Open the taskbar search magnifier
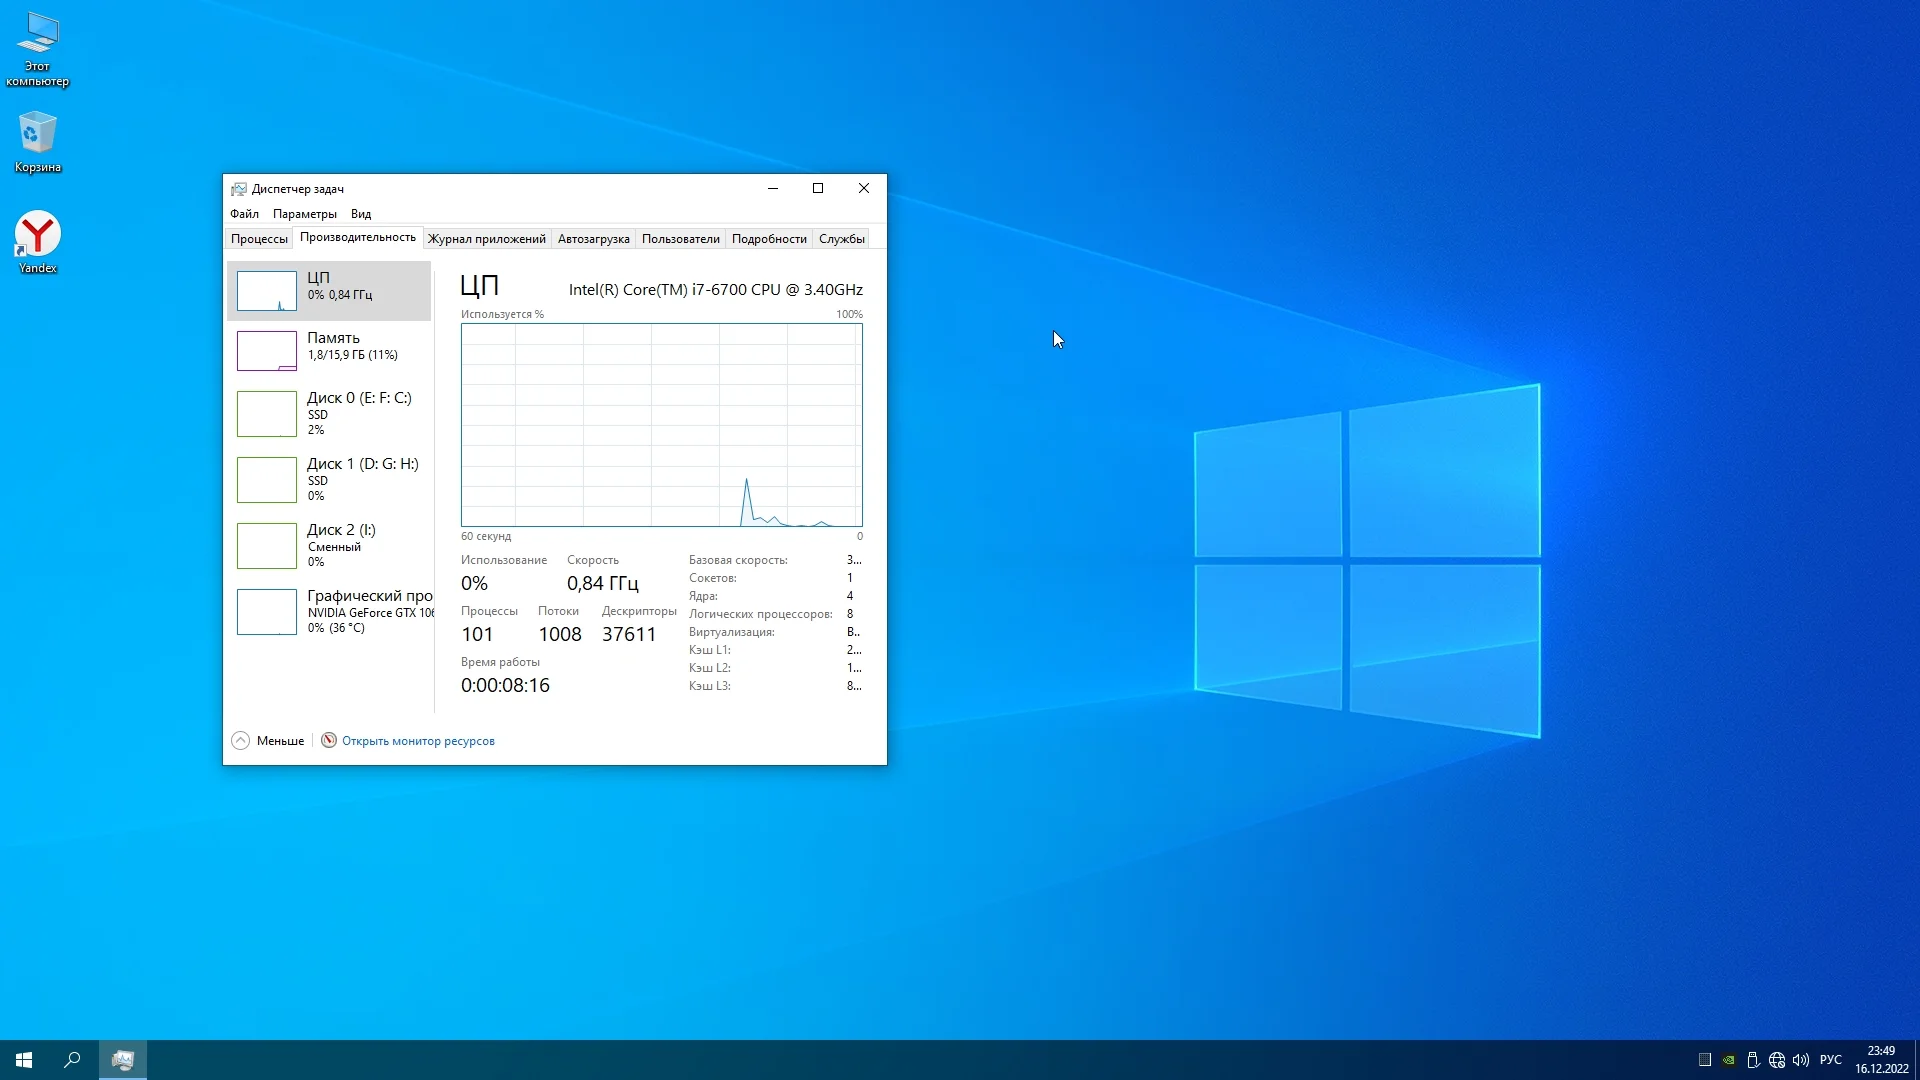The height and width of the screenshot is (1080, 1920). pyautogui.click(x=72, y=1060)
